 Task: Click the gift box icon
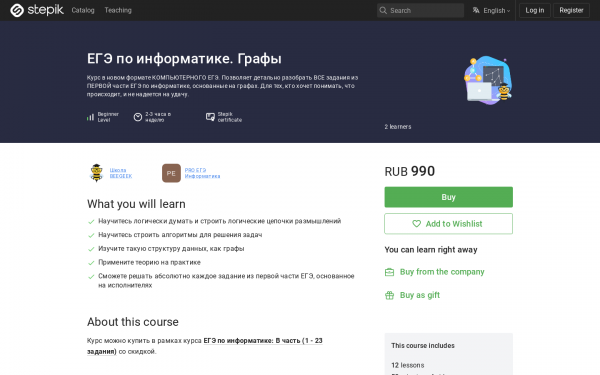click(389, 295)
